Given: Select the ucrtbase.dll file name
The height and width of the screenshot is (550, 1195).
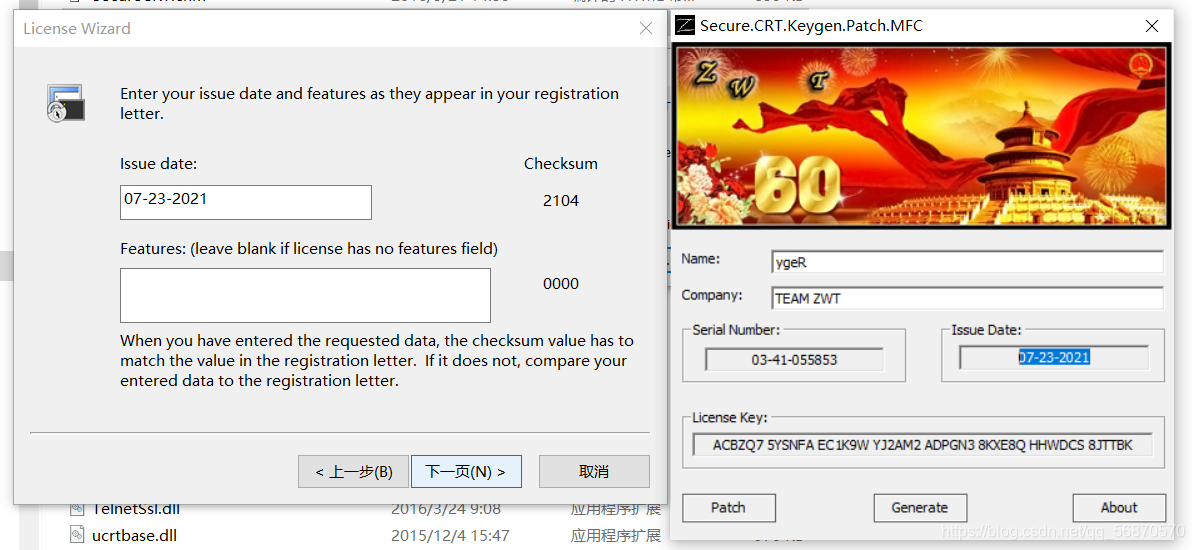Looking at the screenshot, I should 134,535.
